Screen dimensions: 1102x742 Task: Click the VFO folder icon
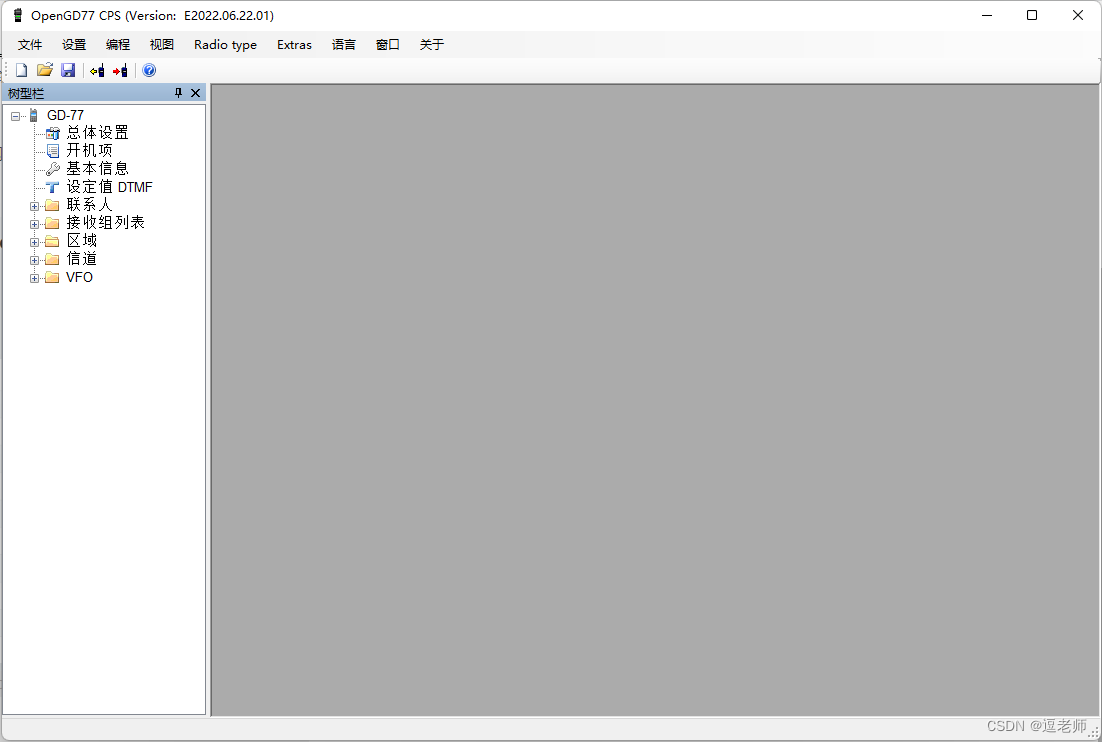pyautogui.click(x=52, y=278)
